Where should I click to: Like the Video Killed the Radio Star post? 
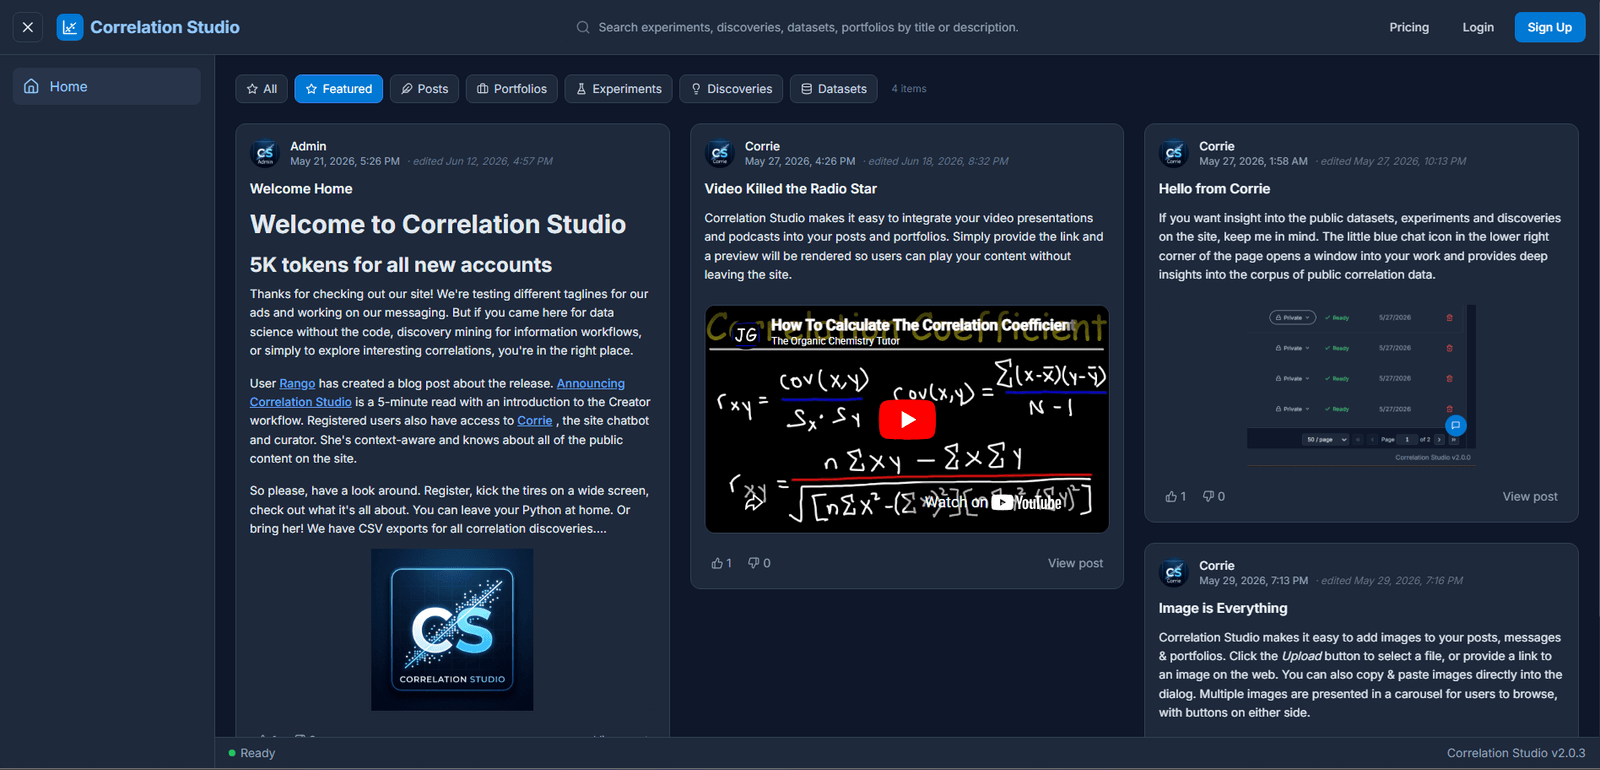click(x=722, y=564)
